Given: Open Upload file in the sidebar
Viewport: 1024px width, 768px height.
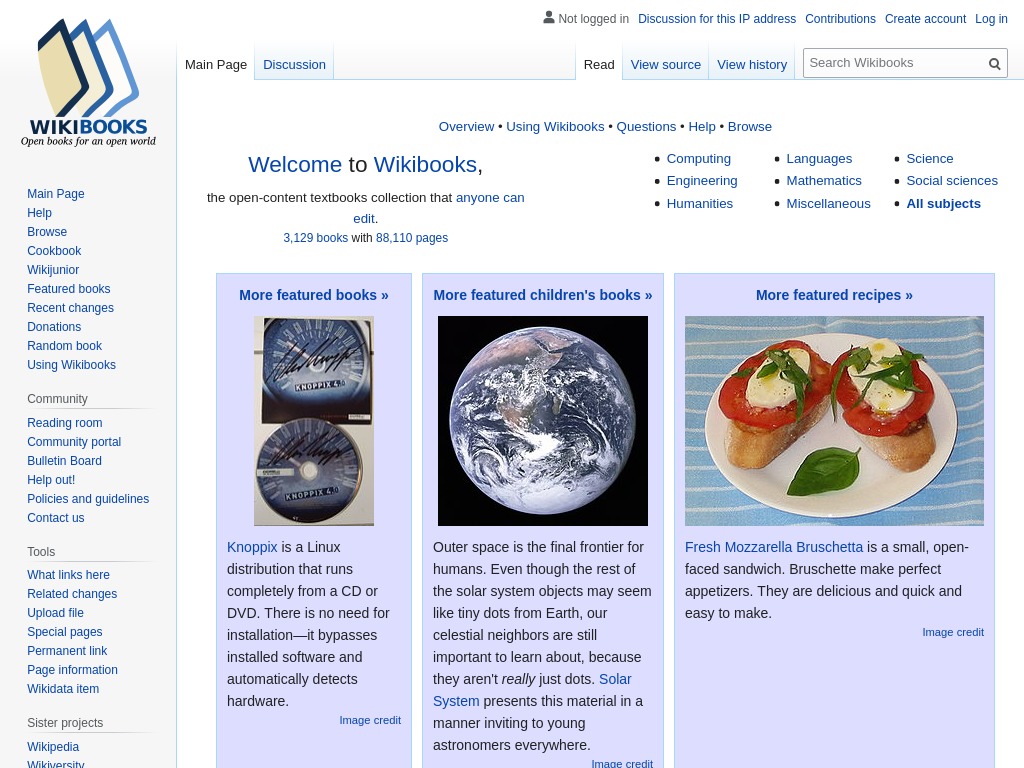Looking at the screenshot, I should 56,613.
